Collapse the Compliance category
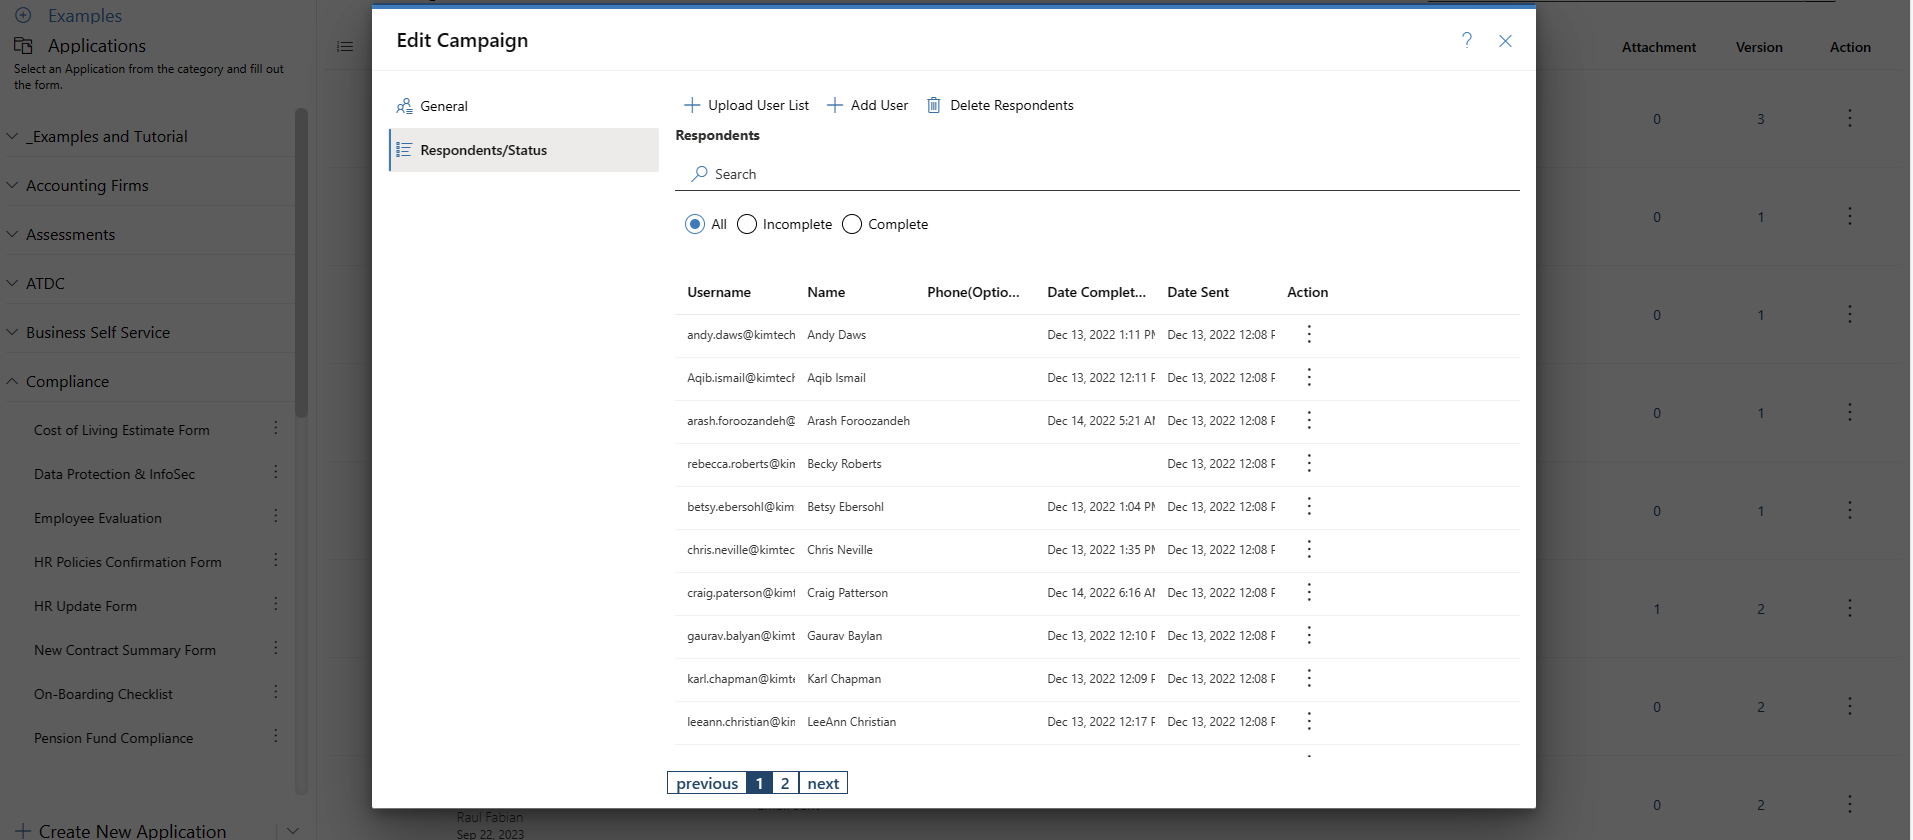This screenshot has height=840, width=1913. point(12,381)
